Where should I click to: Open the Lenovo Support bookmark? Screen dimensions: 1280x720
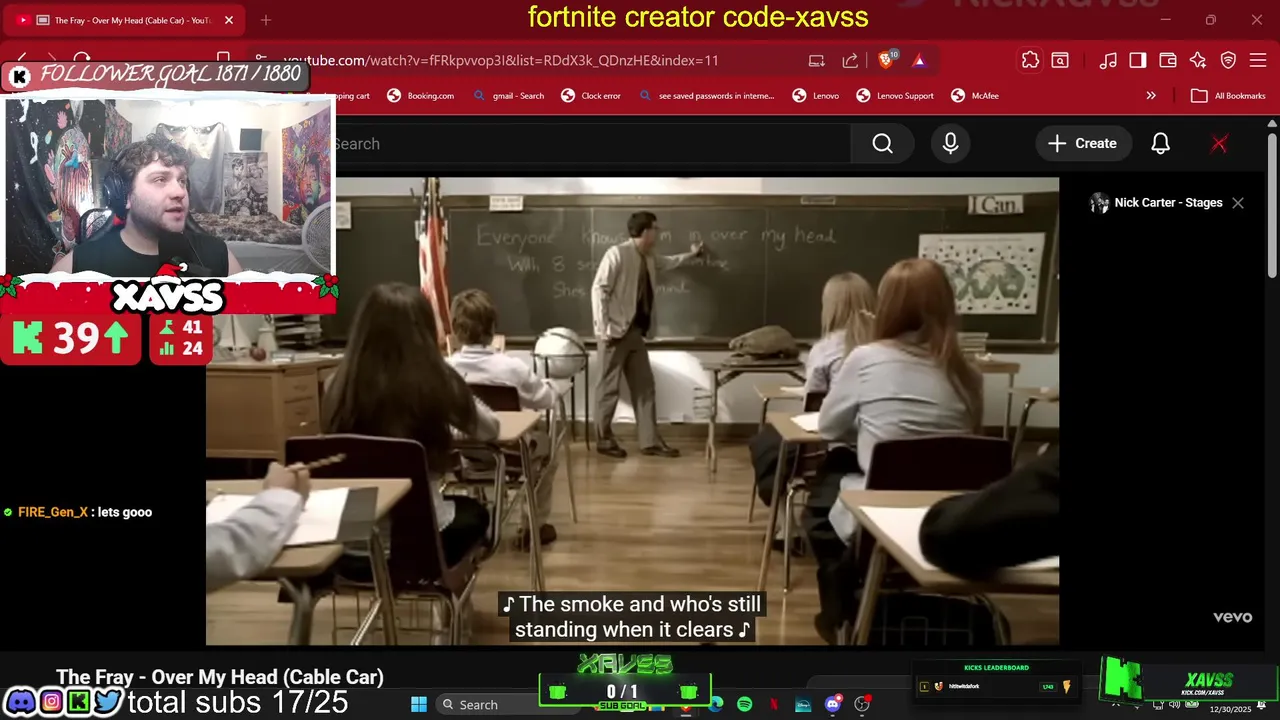pyautogui.click(x=895, y=96)
